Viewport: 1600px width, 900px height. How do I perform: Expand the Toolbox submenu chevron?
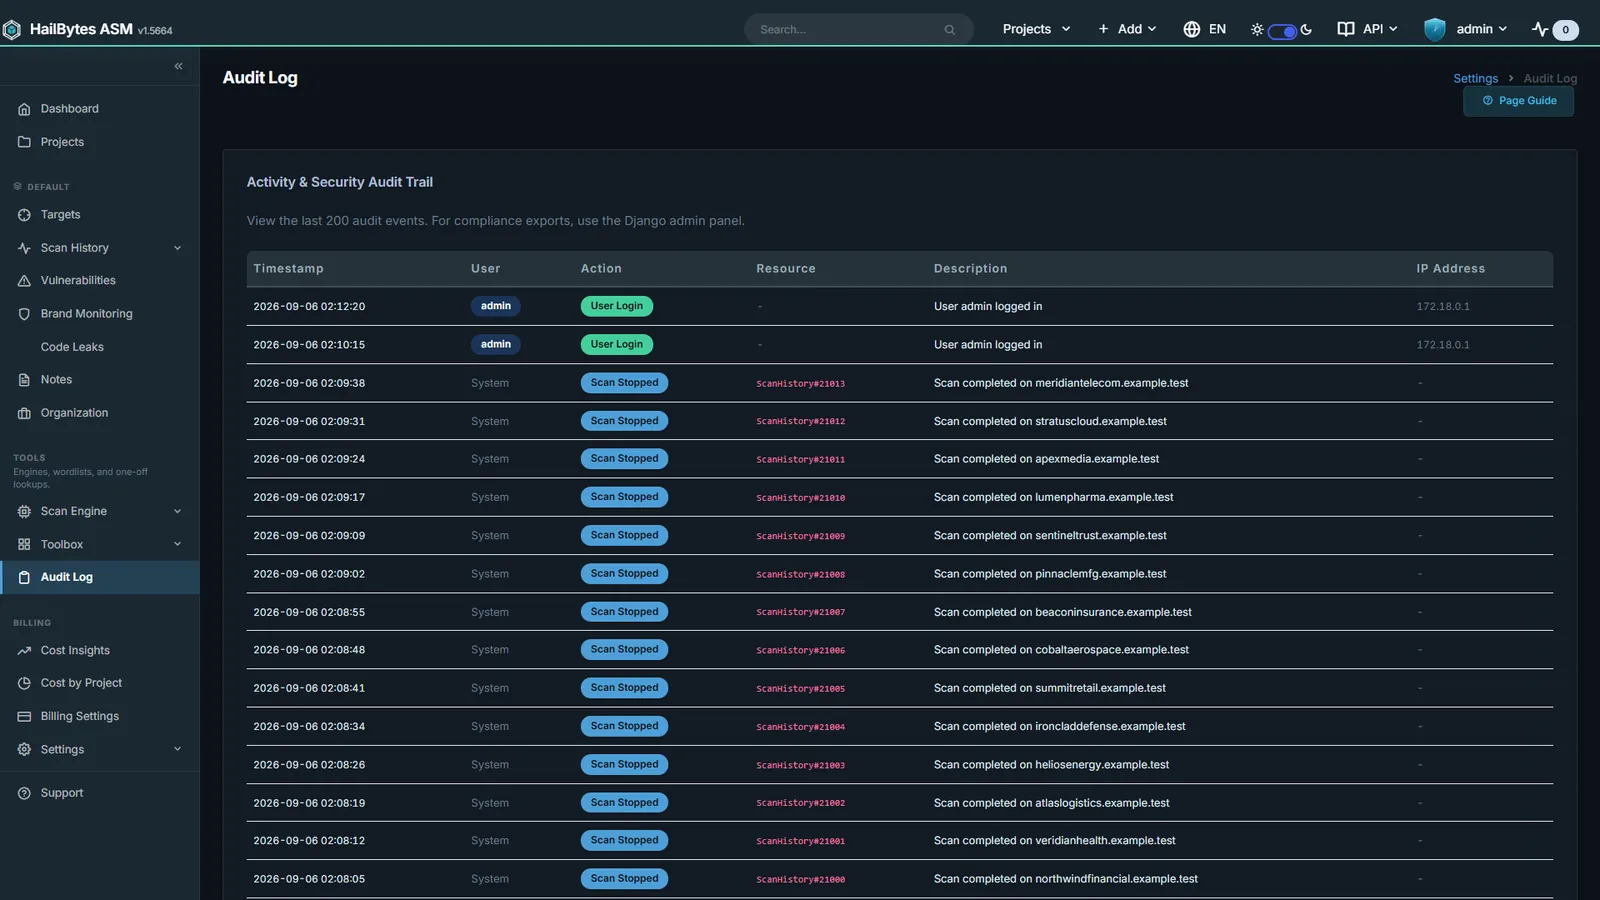coord(177,544)
